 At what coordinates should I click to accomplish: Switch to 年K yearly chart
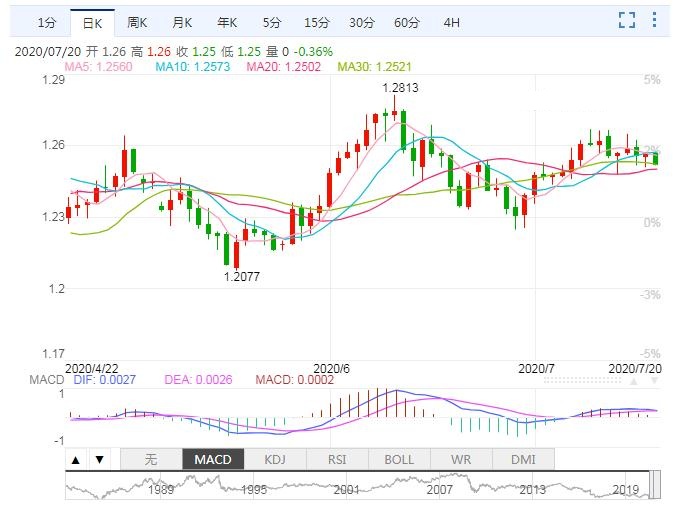coord(226,21)
